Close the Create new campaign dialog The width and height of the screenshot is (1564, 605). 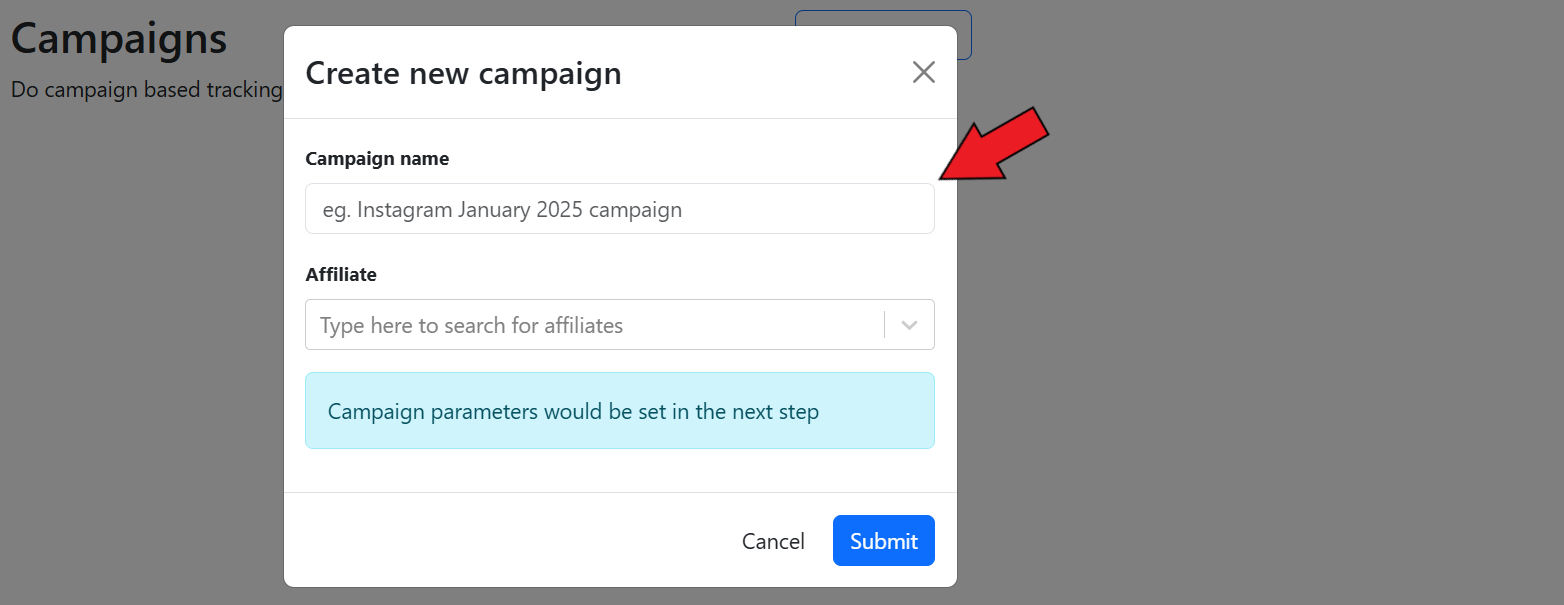point(923,72)
